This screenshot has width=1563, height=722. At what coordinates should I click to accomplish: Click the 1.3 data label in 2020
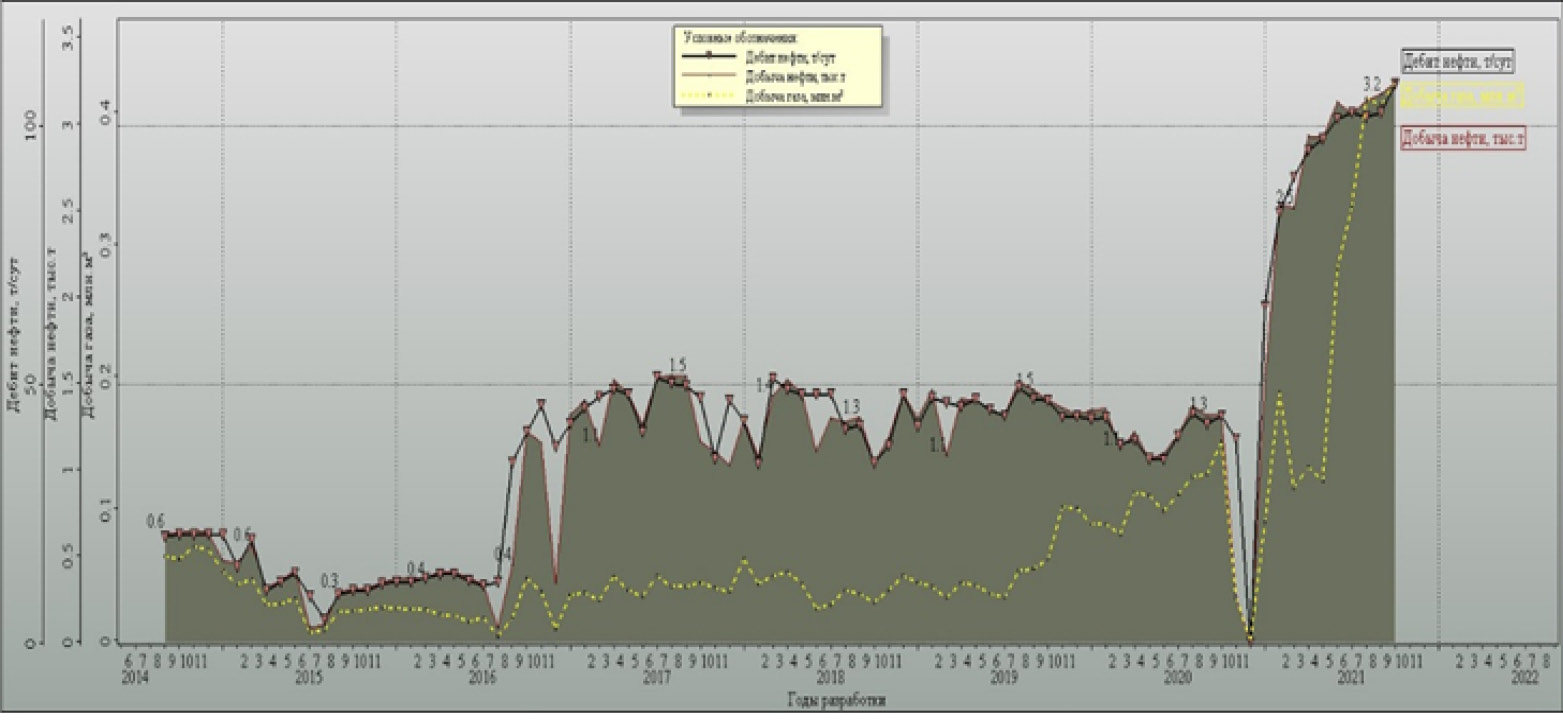(x=1198, y=403)
